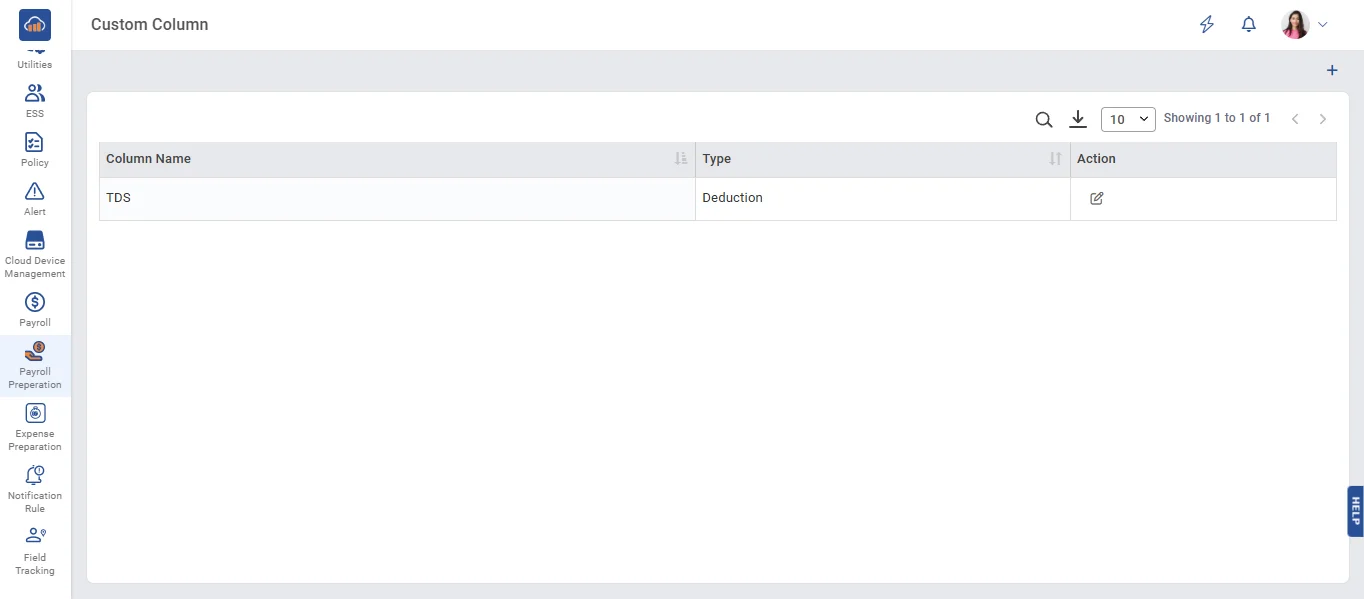Click the HELP side tab
Viewport: 1364px width, 599px height.
(1355, 511)
